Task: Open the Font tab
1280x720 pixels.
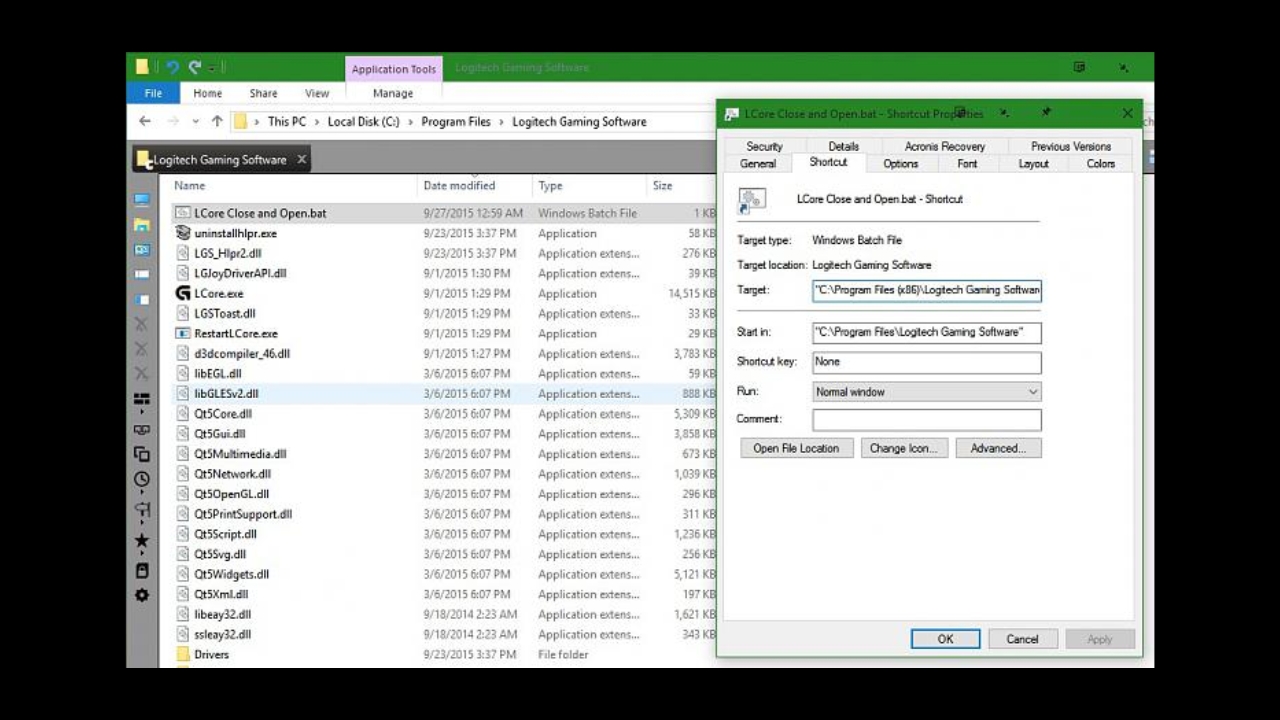Action: click(x=967, y=163)
